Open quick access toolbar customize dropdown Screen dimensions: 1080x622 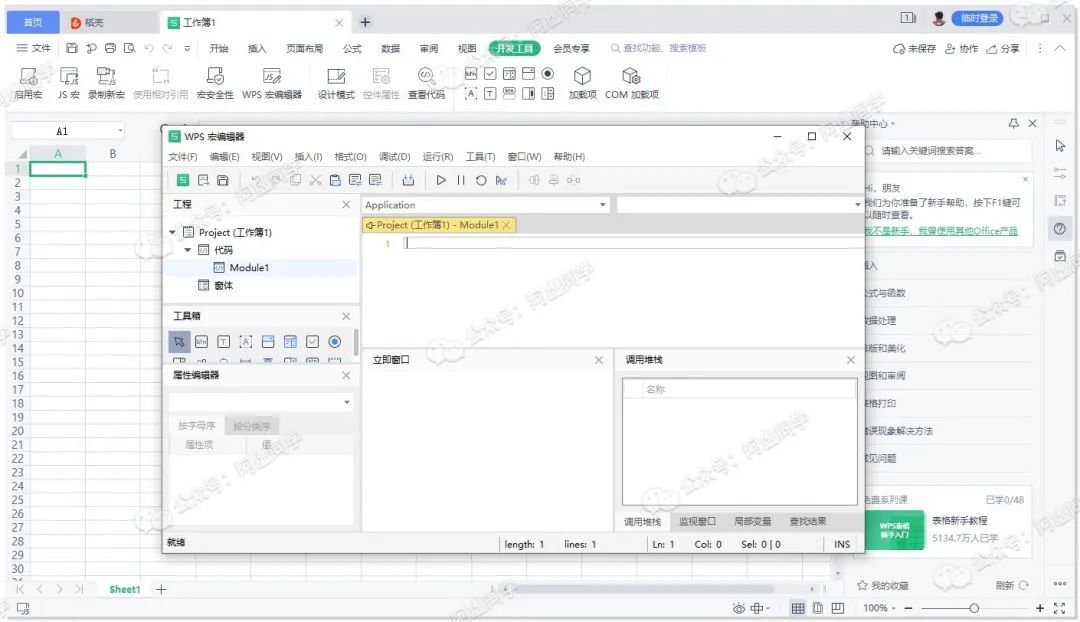coord(187,48)
